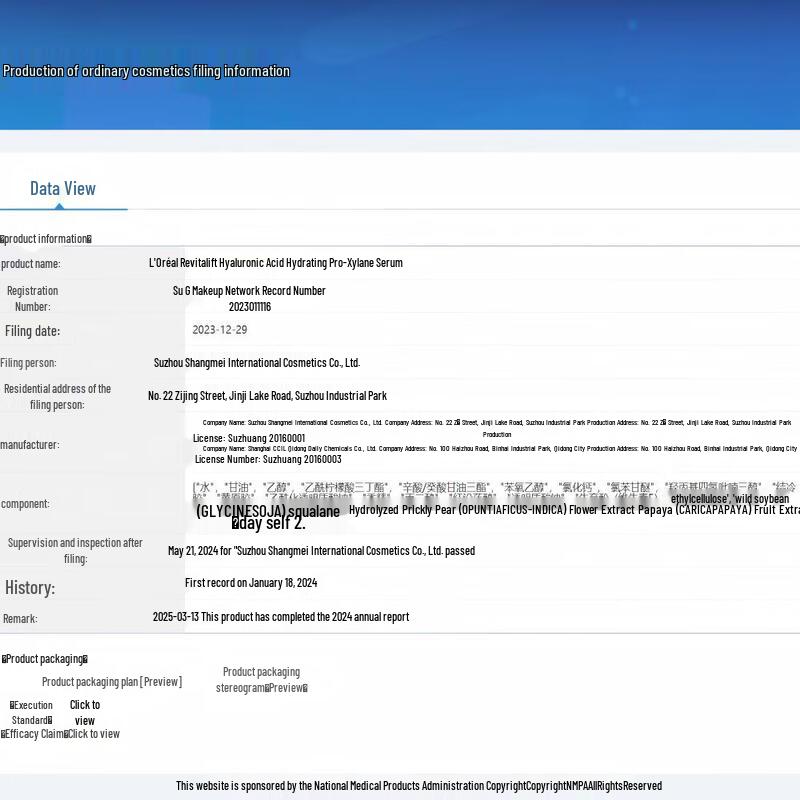Click to view the Efficacy Claim
Image resolution: width=800 pixels, height=800 pixels.
point(93,734)
